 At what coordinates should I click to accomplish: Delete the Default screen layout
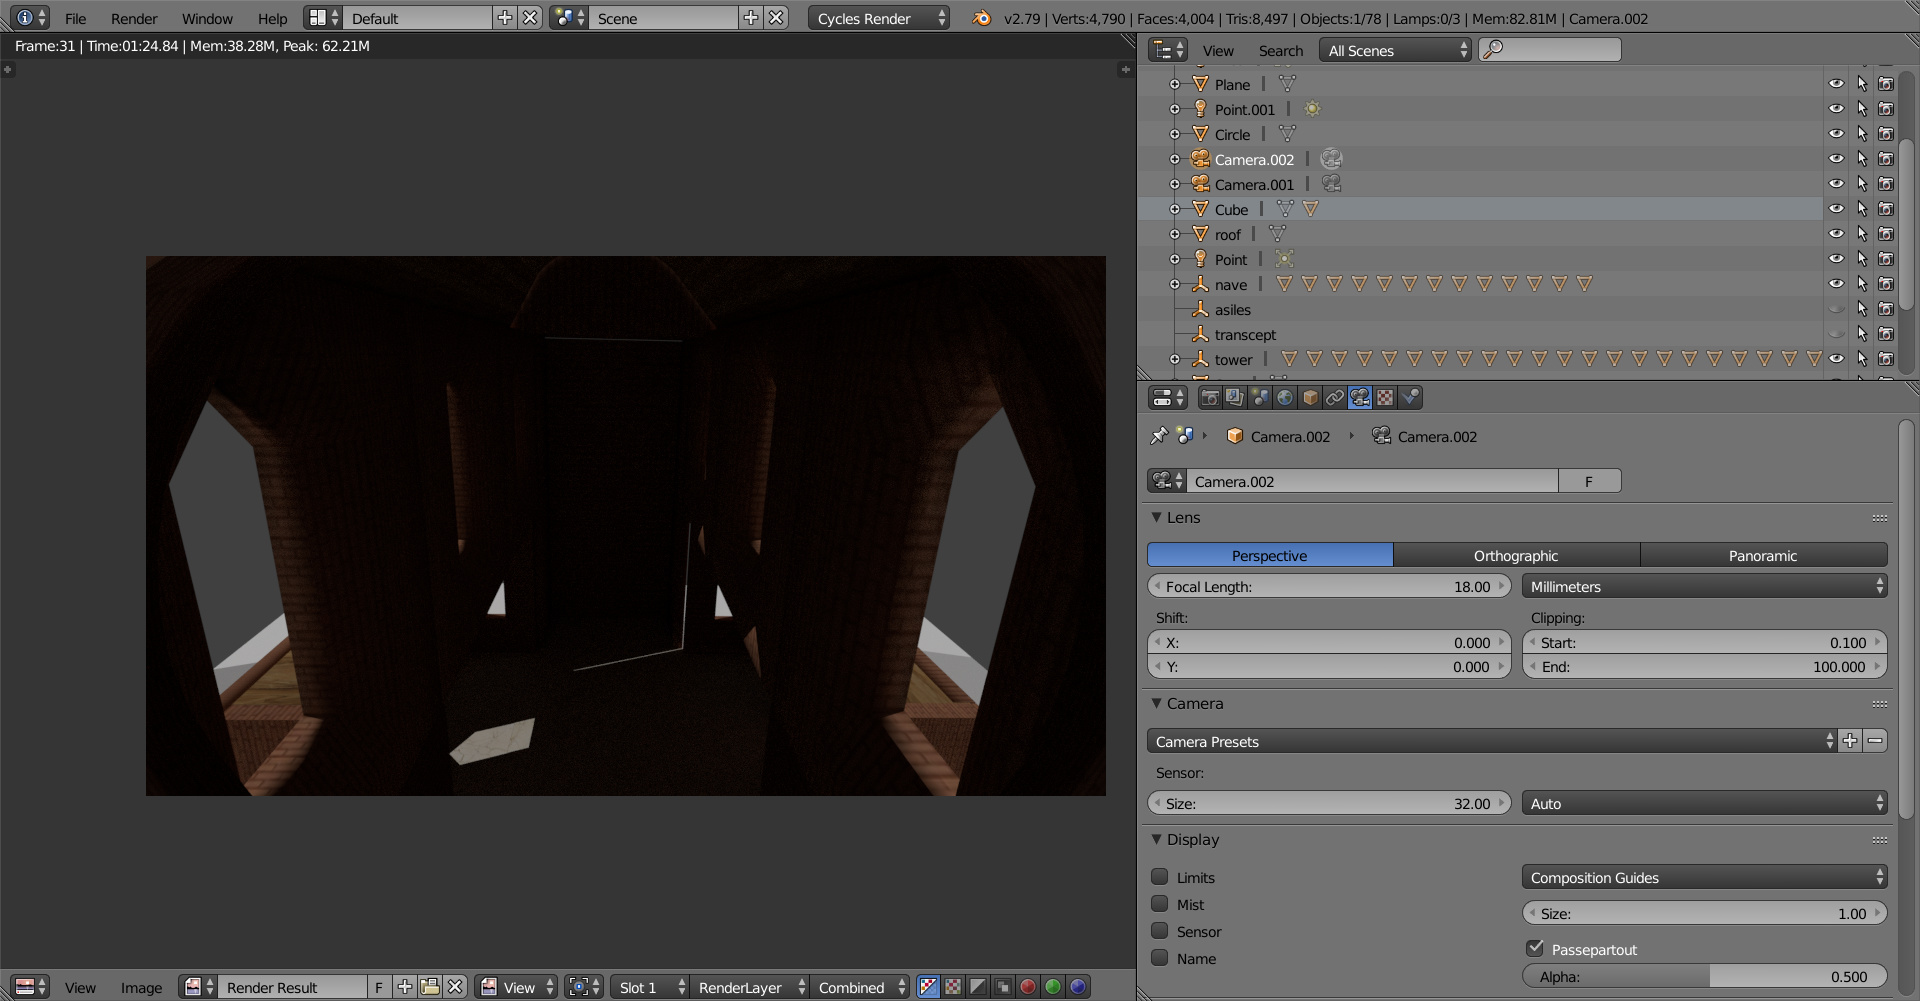click(531, 18)
